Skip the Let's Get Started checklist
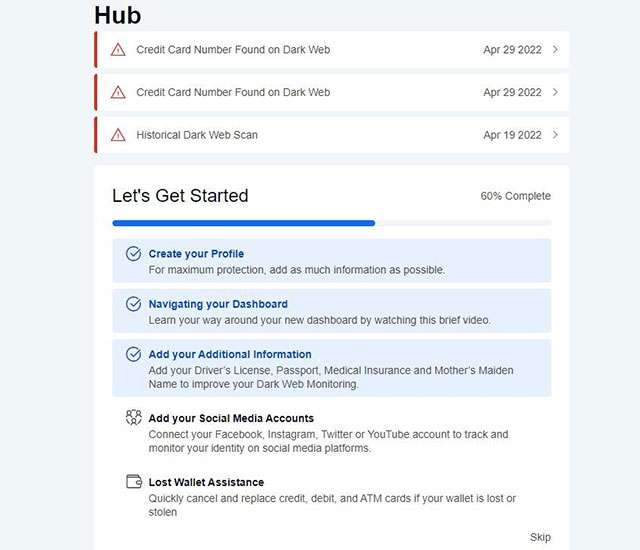This screenshot has width=640, height=550. click(540, 537)
